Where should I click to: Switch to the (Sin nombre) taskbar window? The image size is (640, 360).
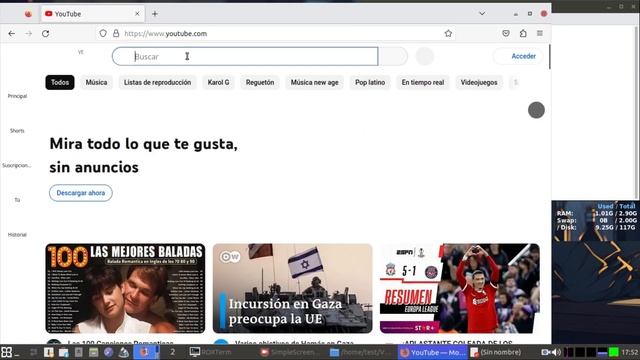coord(496,352)
